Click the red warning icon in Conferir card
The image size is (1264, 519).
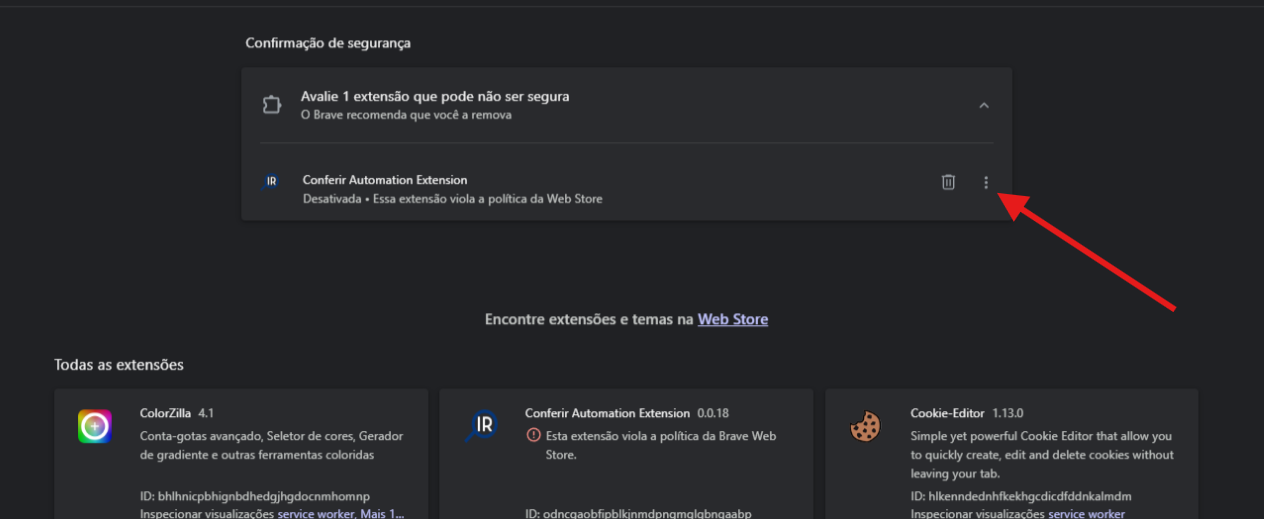533,436
